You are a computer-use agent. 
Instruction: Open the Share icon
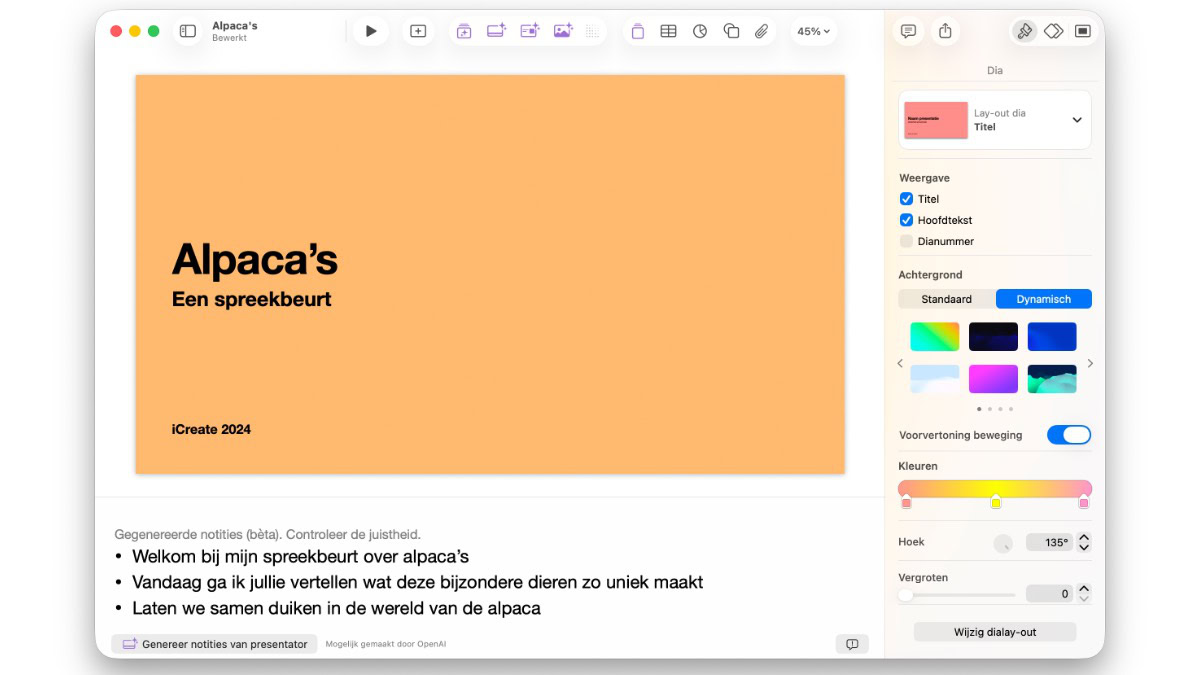click(x=945, y=31)
